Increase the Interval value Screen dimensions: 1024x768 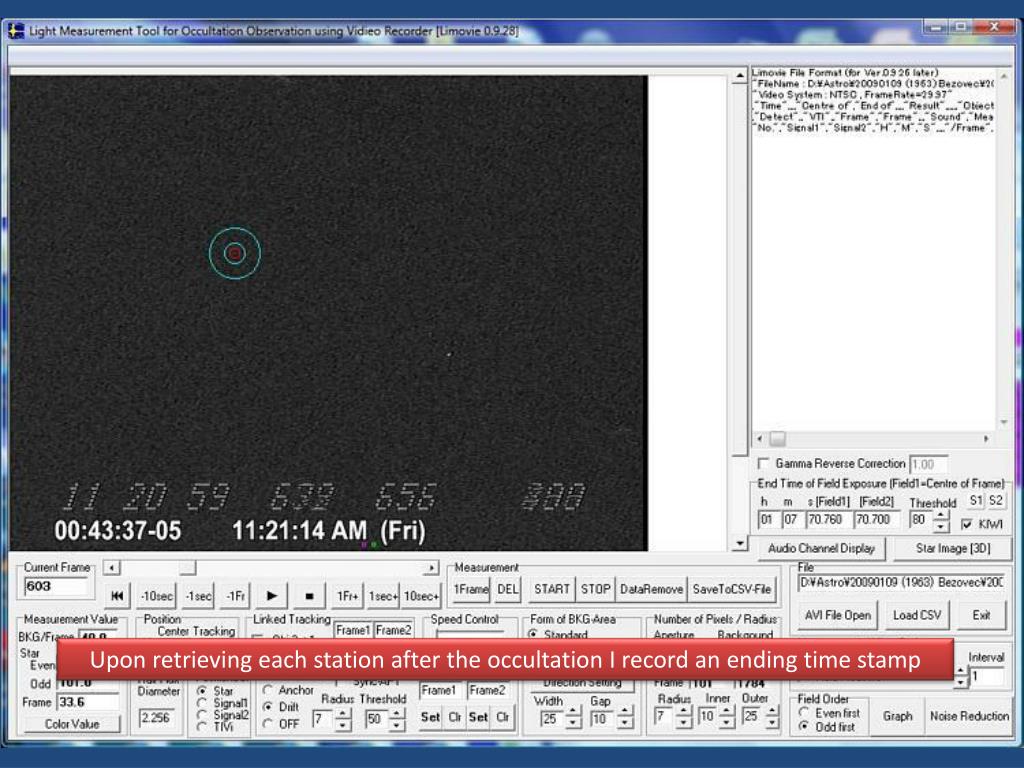click(960, 671)
